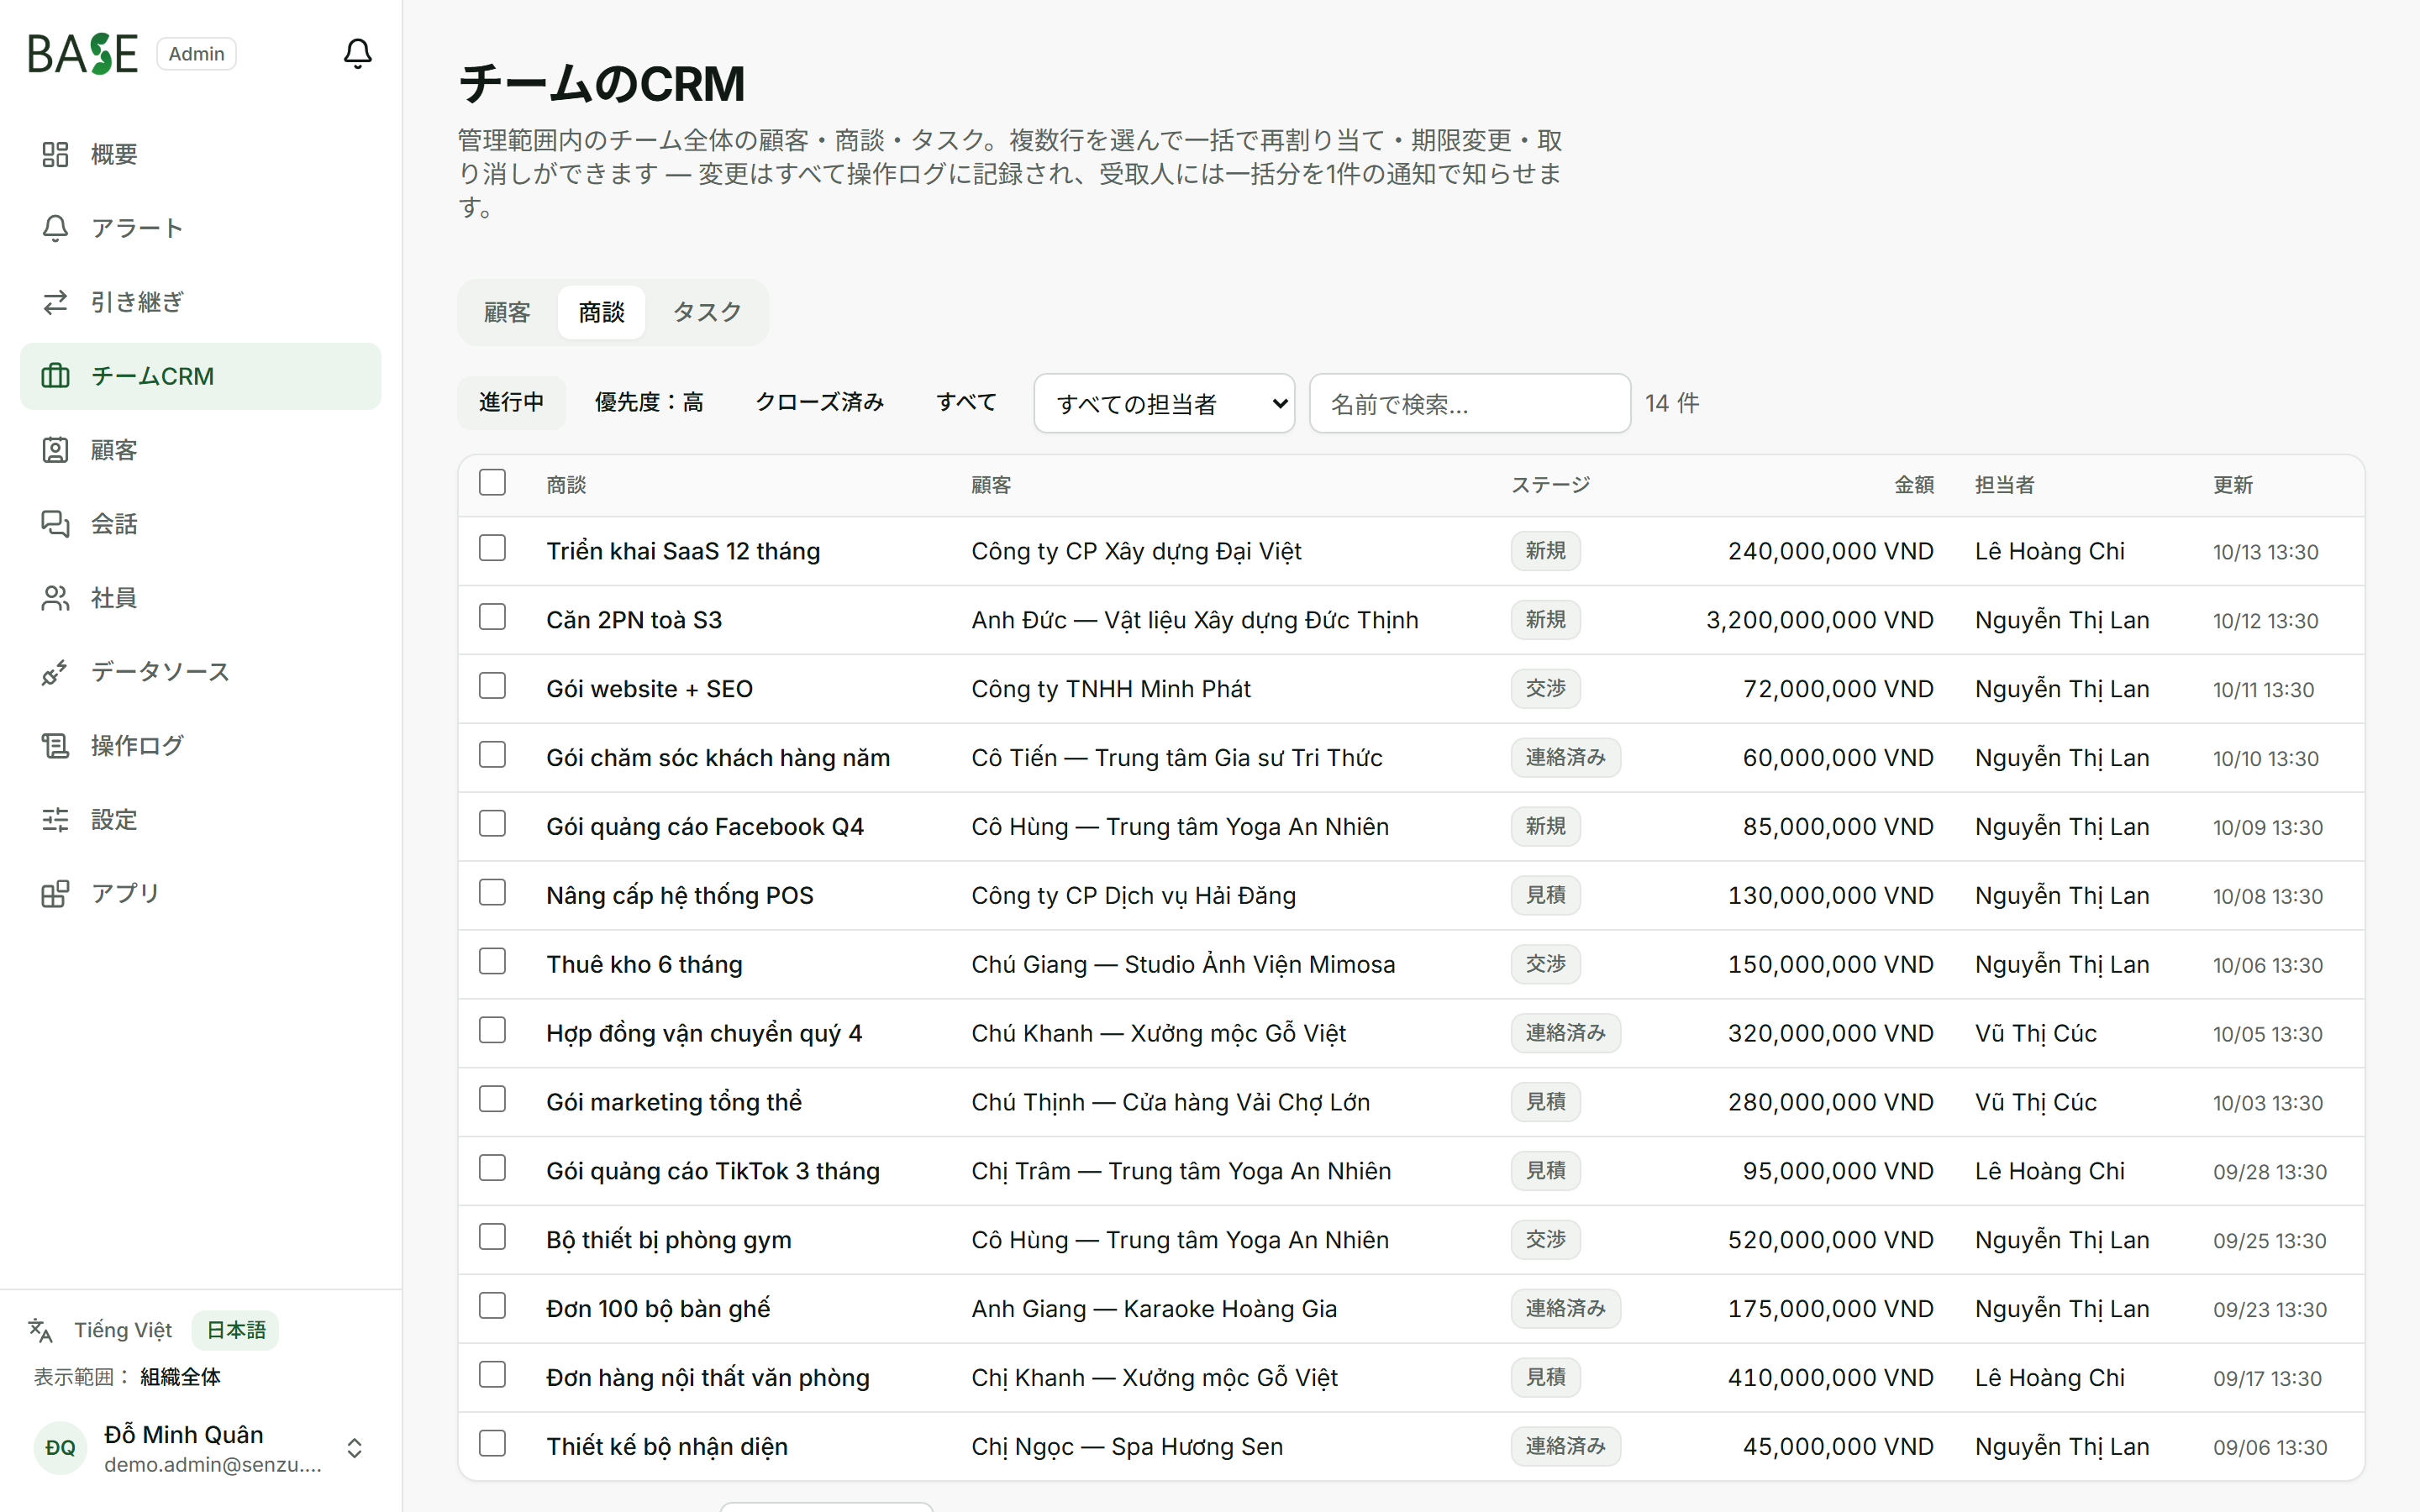The height and width of the screenshot is (1512, 2420).
Task: Click the BASE logo
Action: tap(82, 54)
